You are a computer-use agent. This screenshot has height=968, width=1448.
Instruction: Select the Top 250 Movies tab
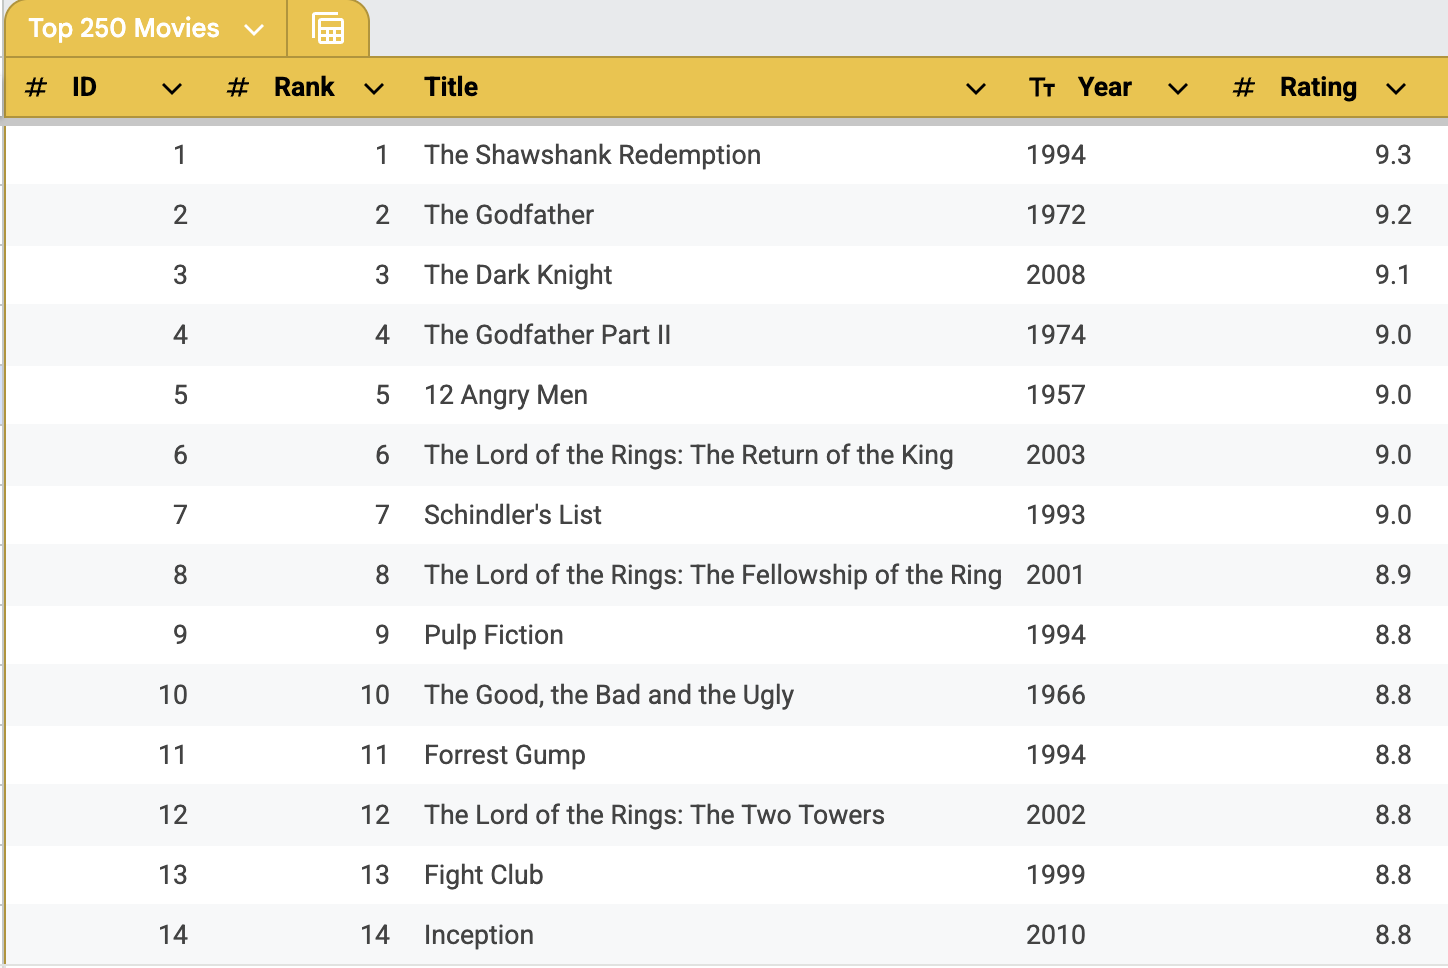point(122,28)
